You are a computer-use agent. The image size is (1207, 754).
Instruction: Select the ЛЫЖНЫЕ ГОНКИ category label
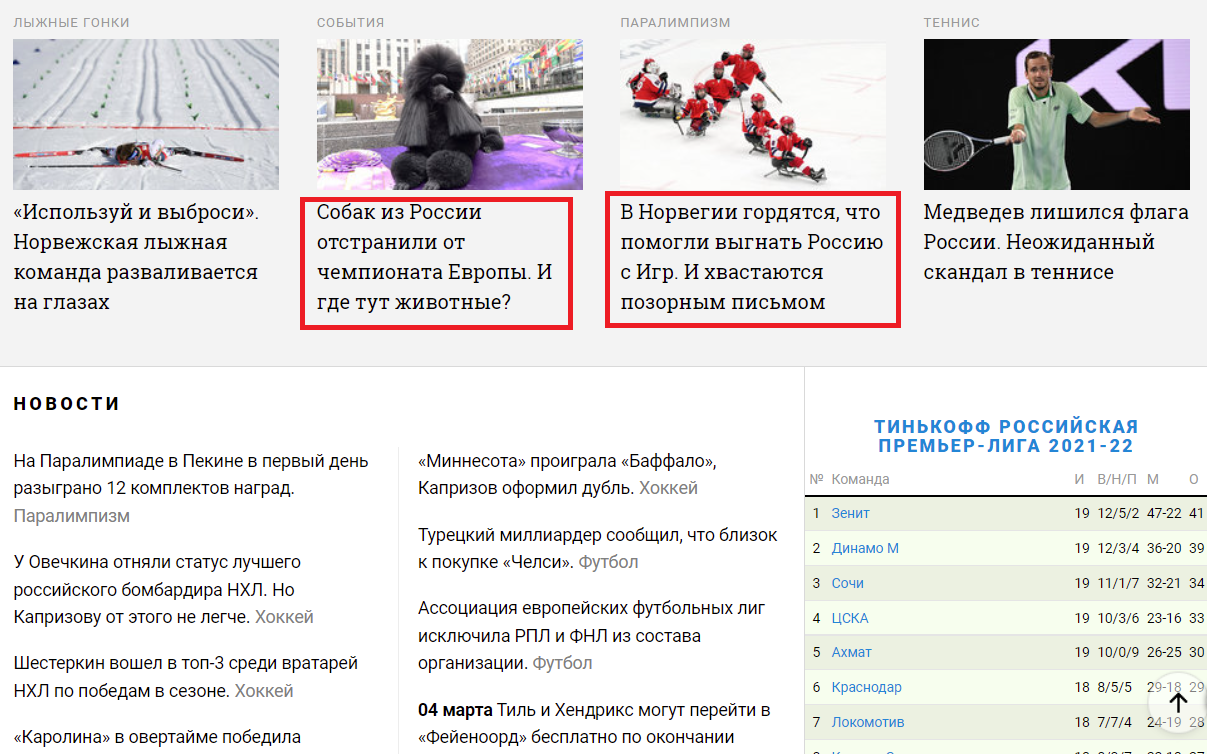click(72, 22)
